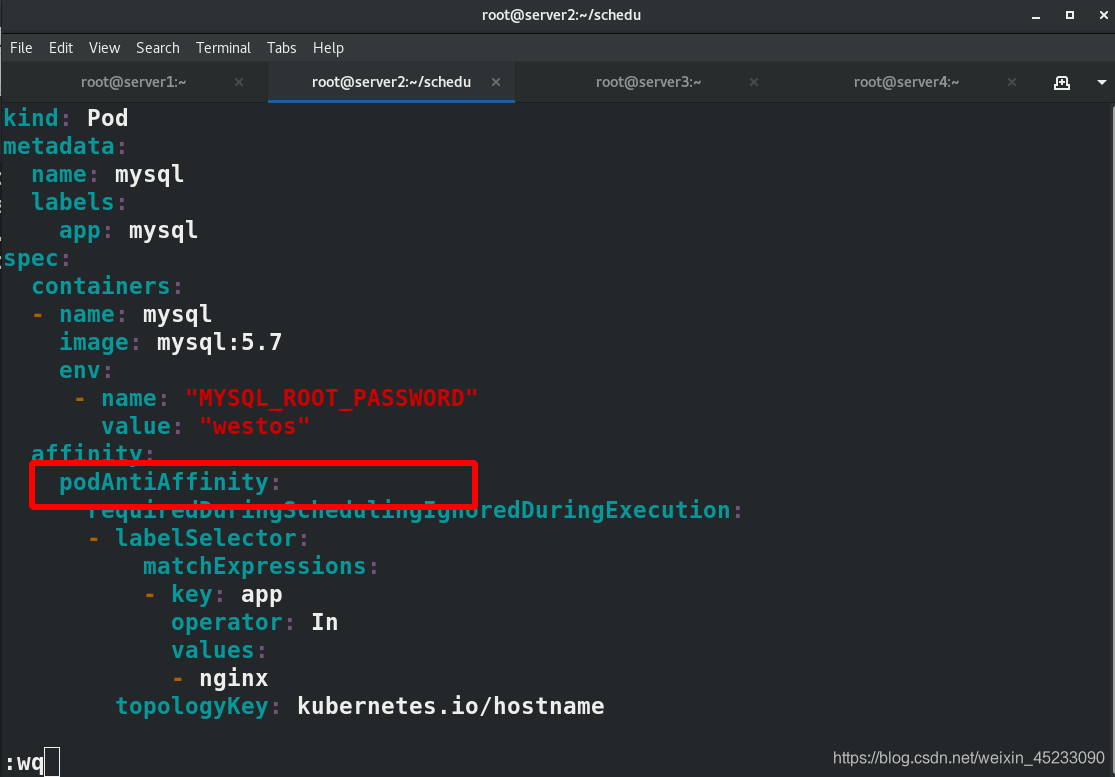
Task: Click the 'podAntiAffinity' key
Action: (x=164, y=482)
